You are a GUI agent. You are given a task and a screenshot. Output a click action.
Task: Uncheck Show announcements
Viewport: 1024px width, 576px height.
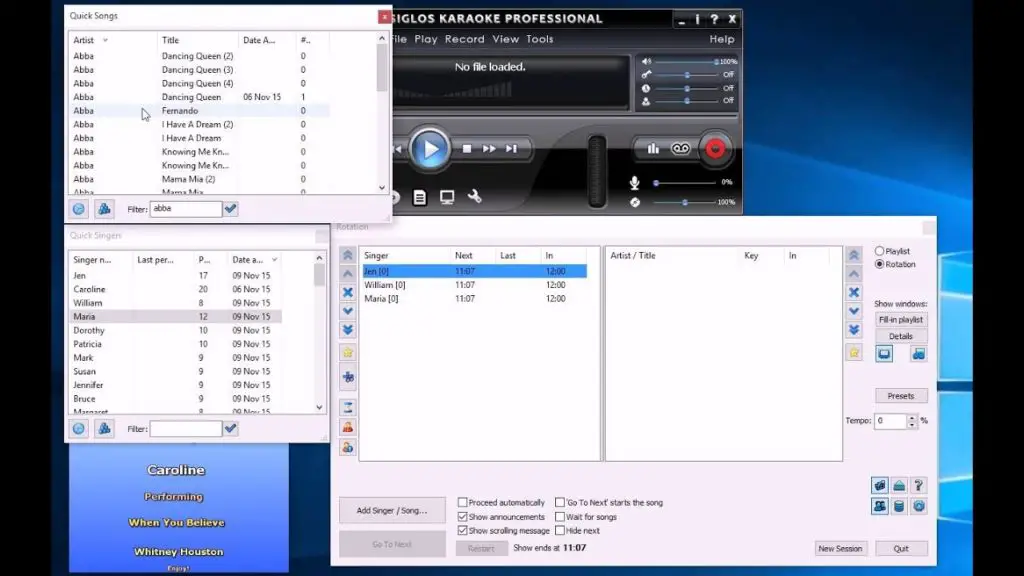462,517
